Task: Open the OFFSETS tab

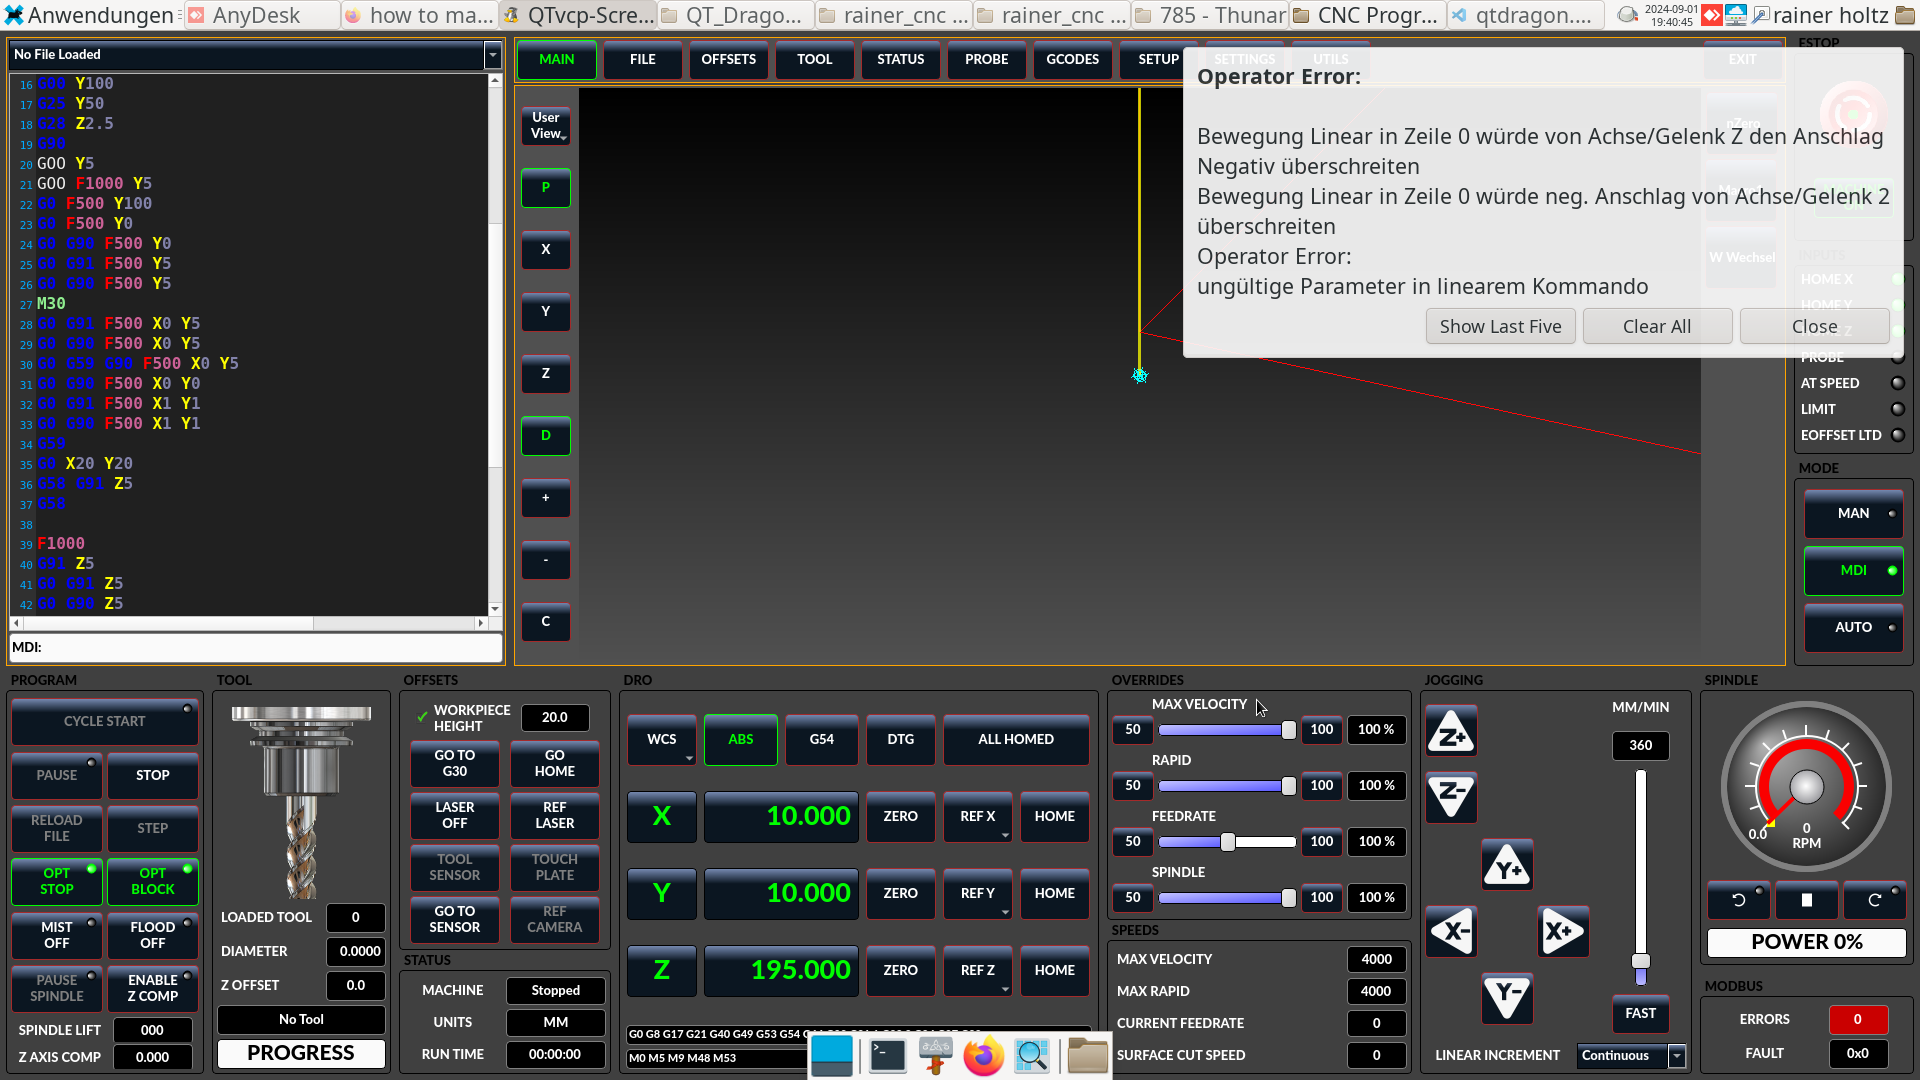Action: coord(729,60)
